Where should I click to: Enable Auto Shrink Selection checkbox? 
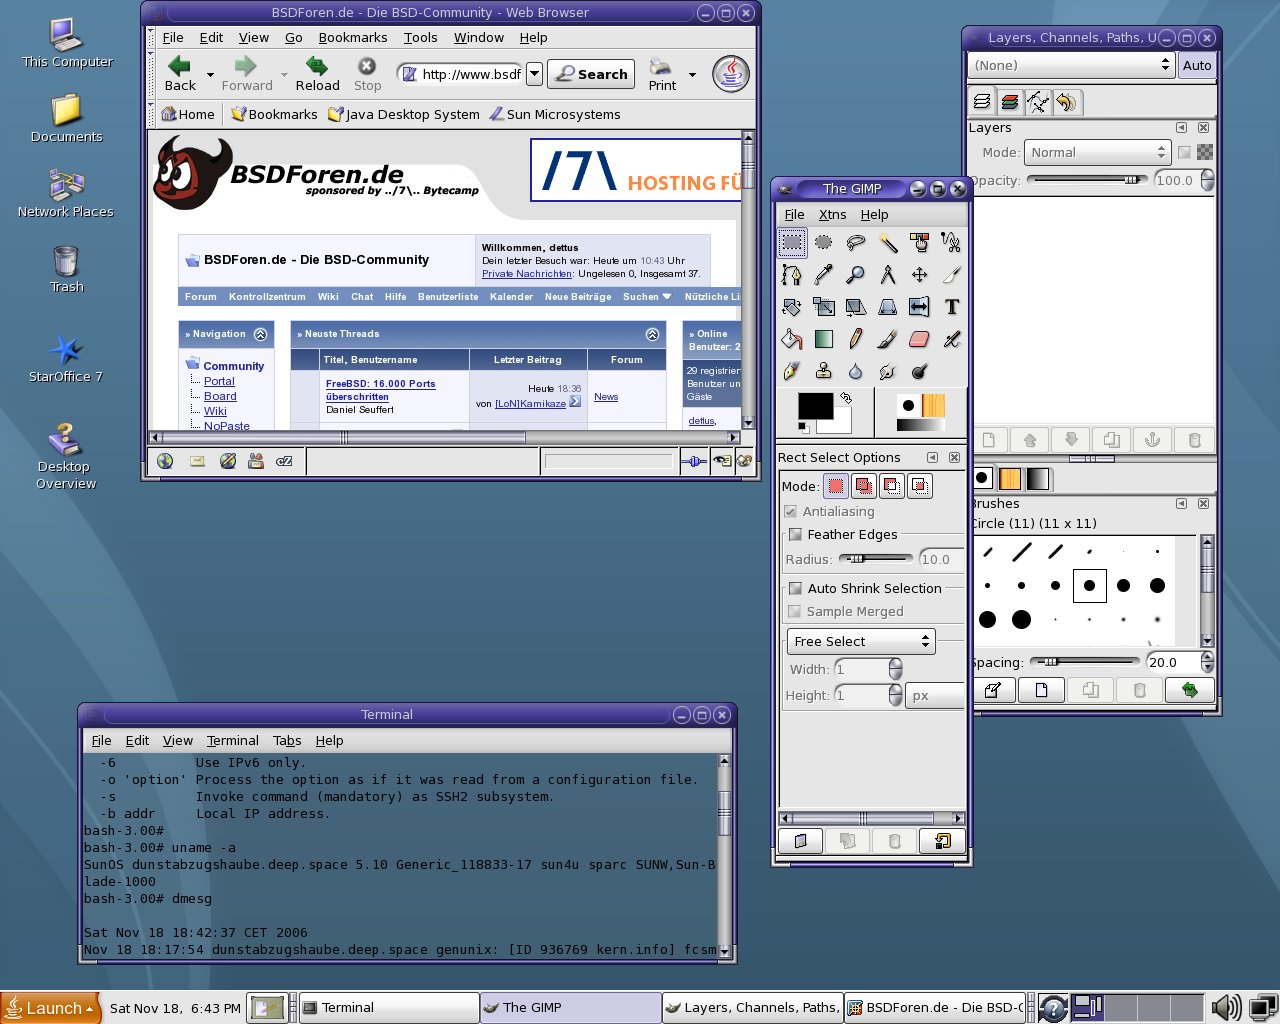tap(795, 588)
